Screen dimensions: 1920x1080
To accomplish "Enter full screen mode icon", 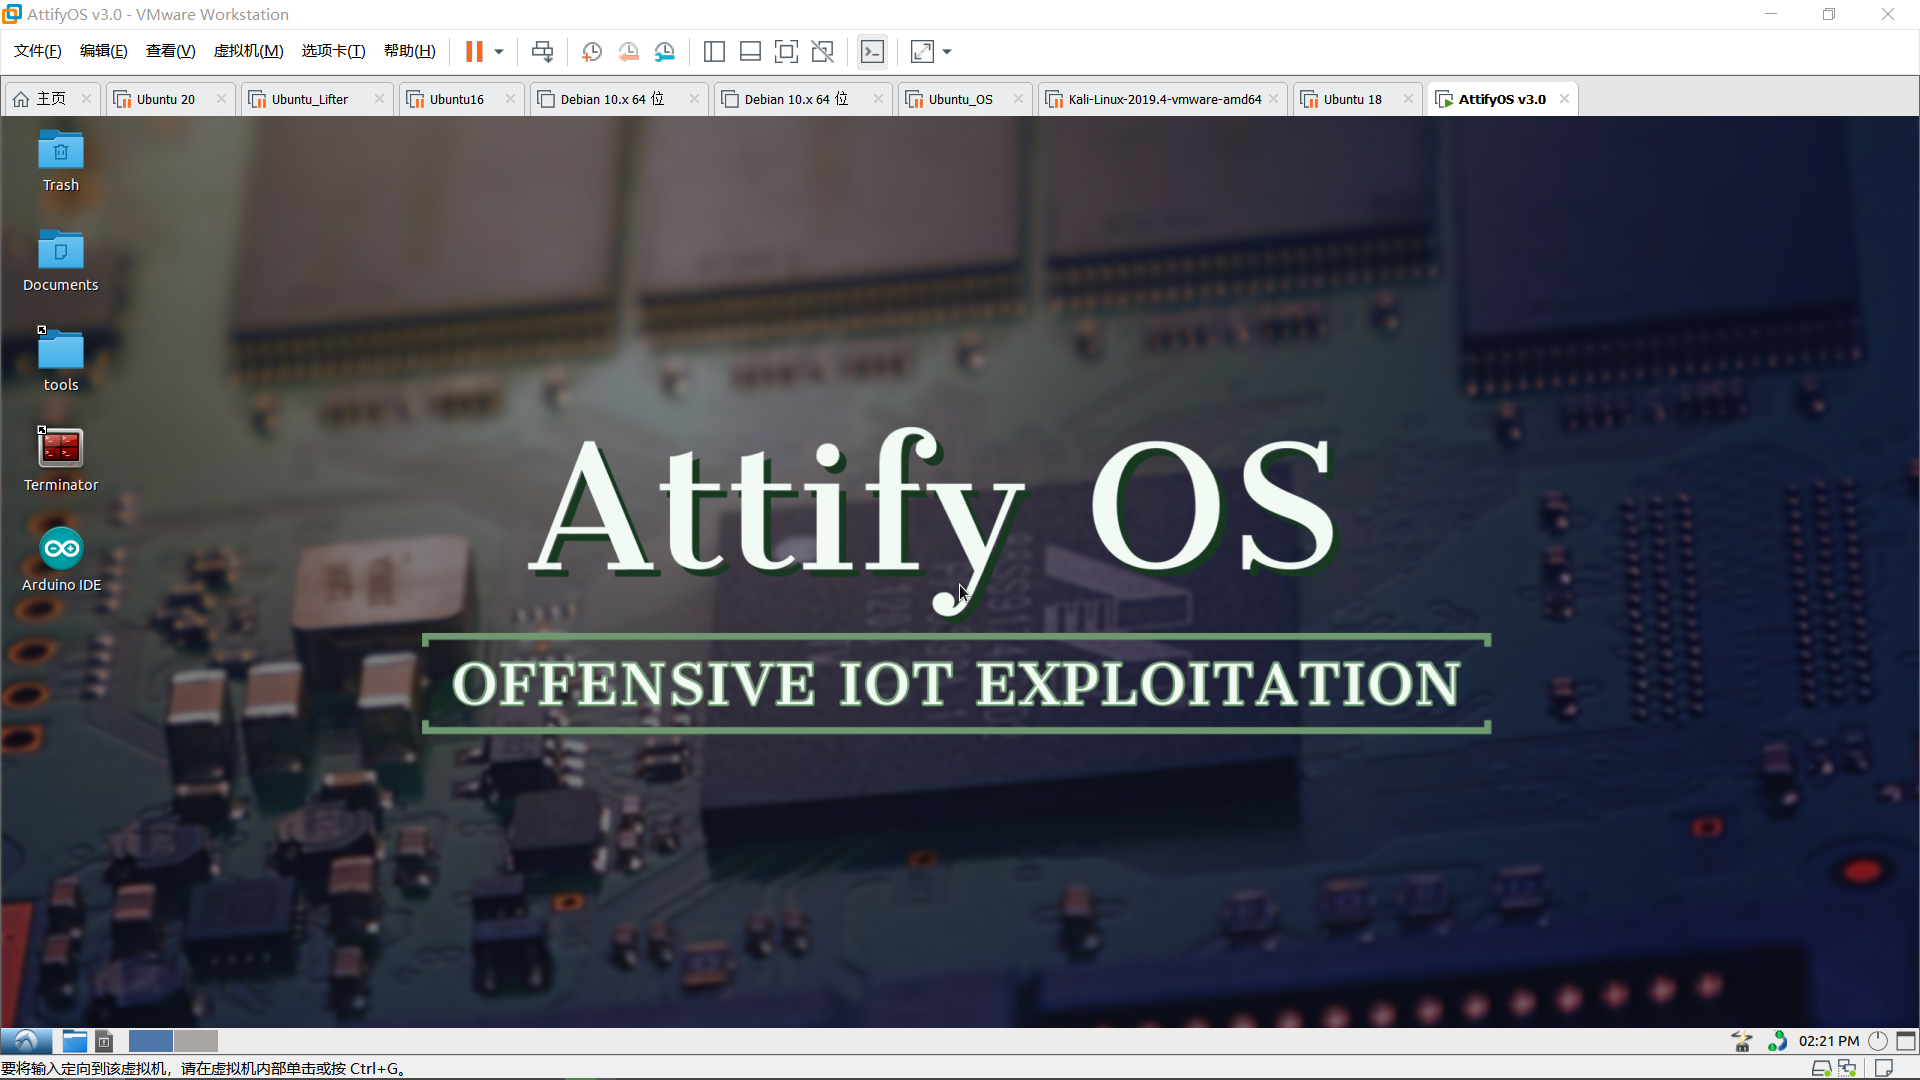I will click(786, 52).
